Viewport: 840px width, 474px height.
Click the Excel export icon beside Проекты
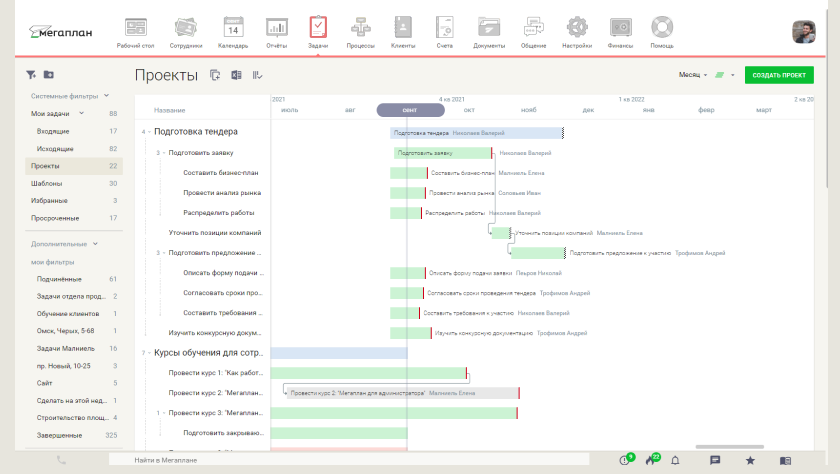237,75
